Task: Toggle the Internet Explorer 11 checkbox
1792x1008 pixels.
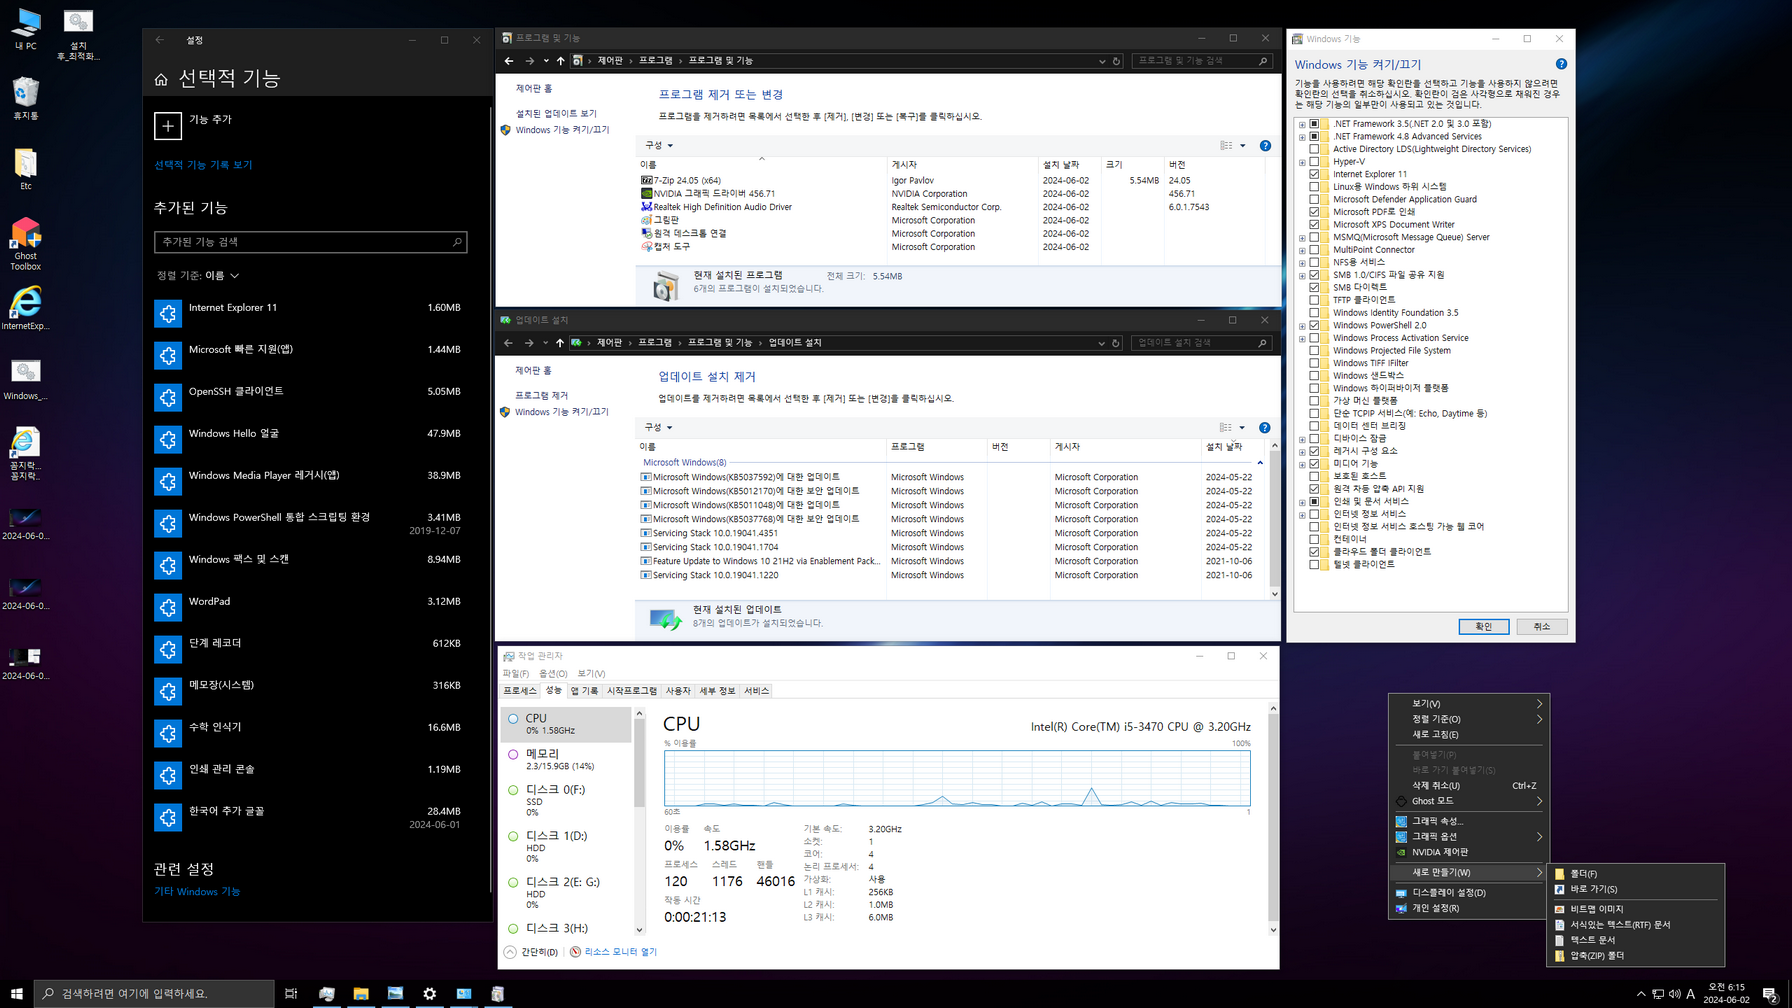Action: 1314,174
